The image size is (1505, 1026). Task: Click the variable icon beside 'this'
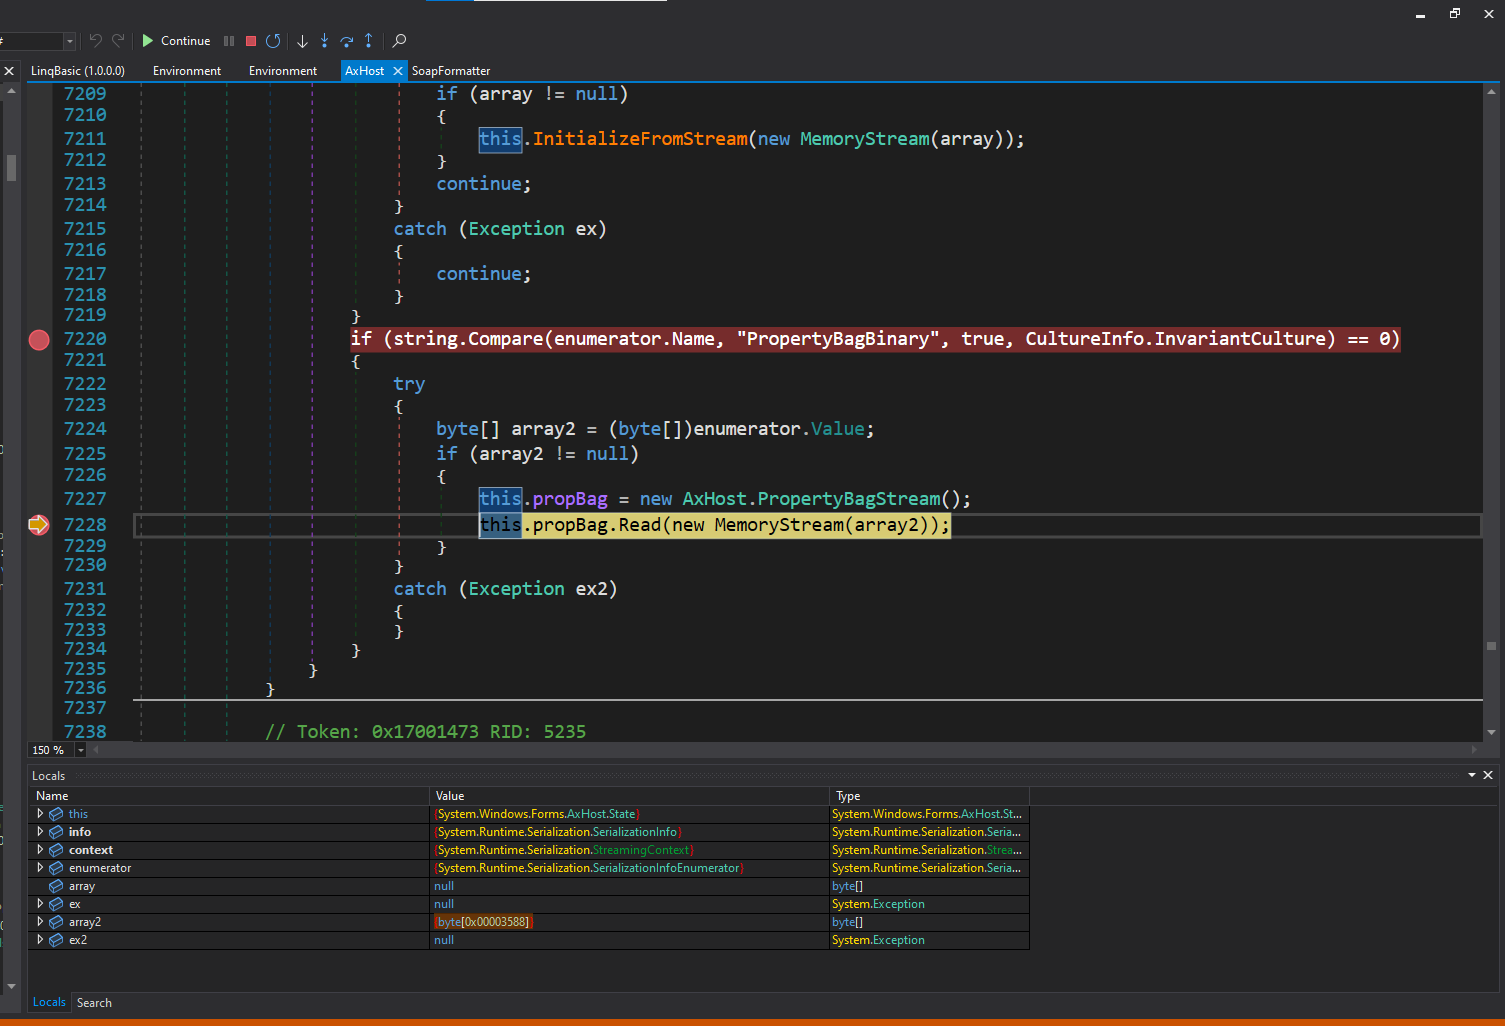click(56, 814)
